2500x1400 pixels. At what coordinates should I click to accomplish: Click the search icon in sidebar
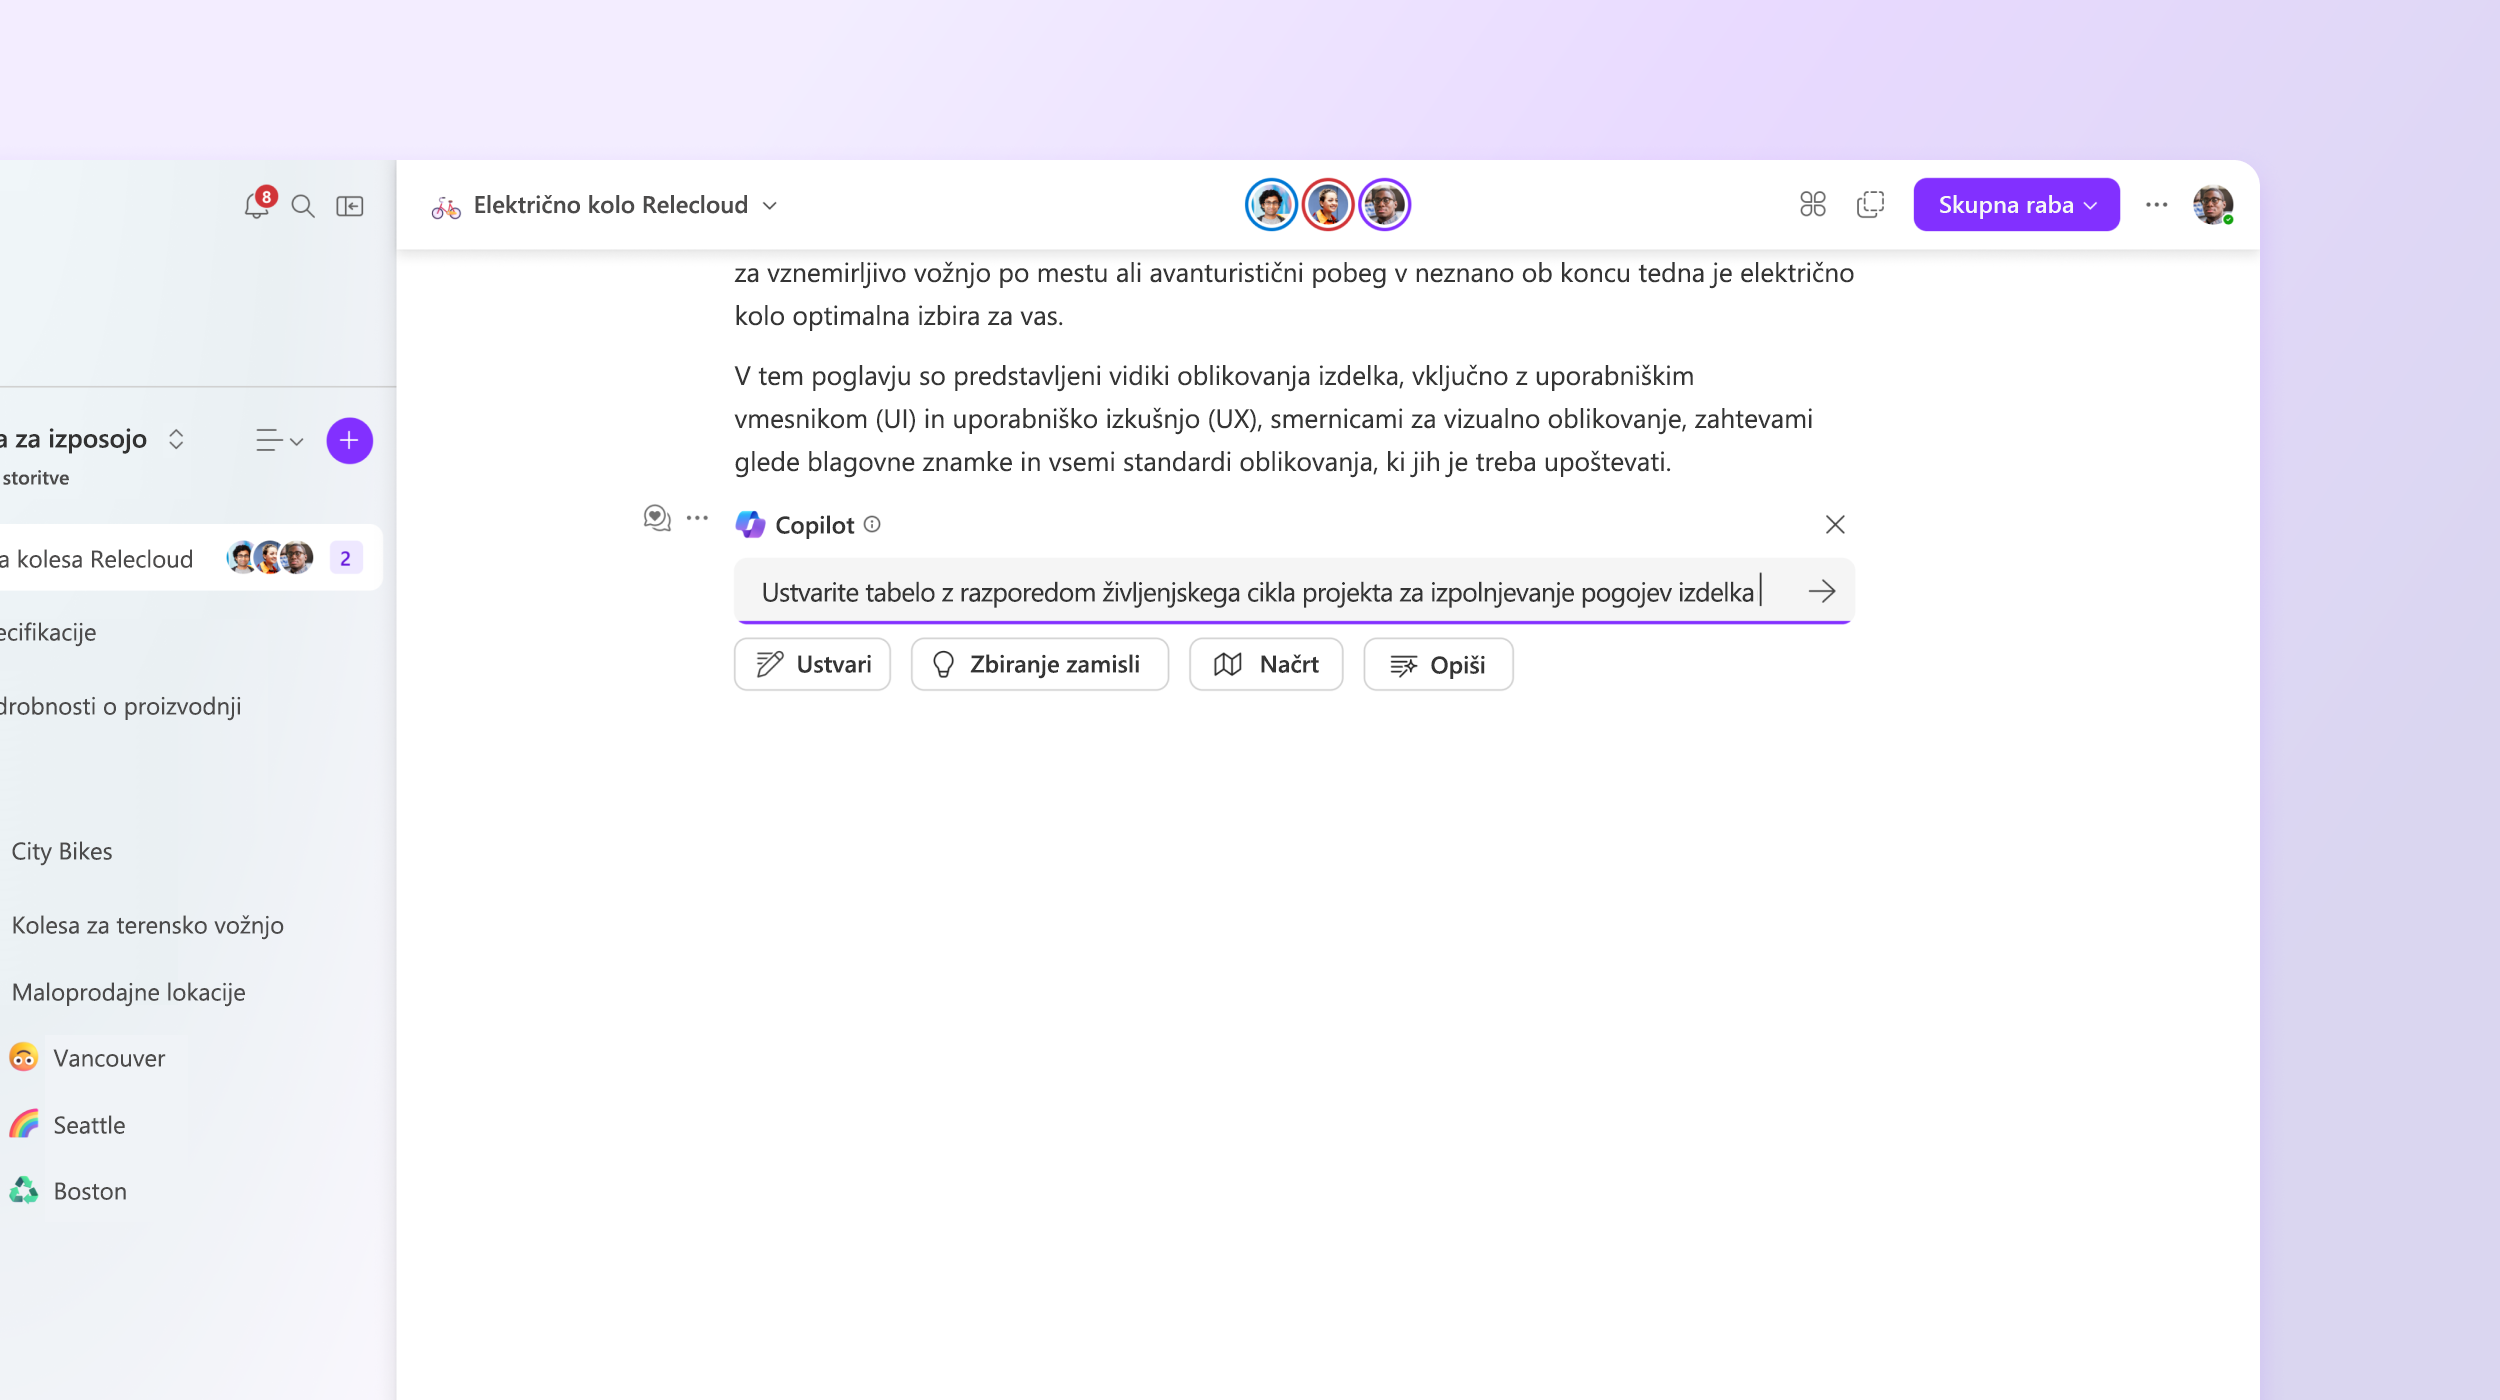coord(302,204)
